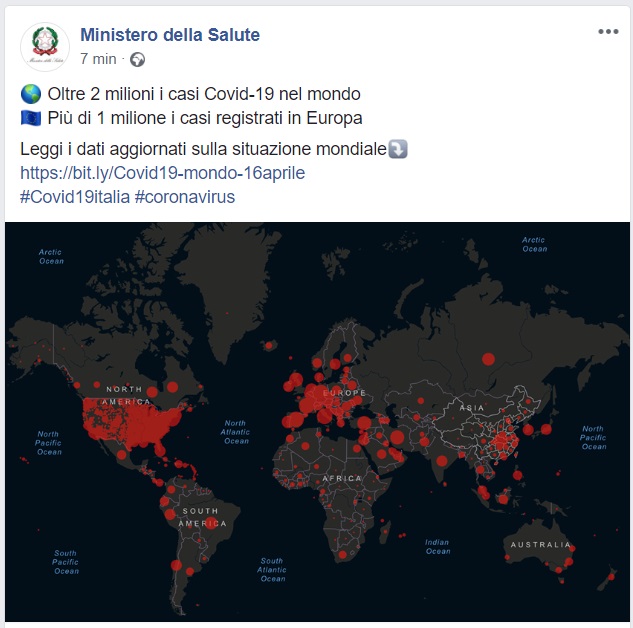
Task: Click the public globe privacy icon
Action: coord(138,60)
